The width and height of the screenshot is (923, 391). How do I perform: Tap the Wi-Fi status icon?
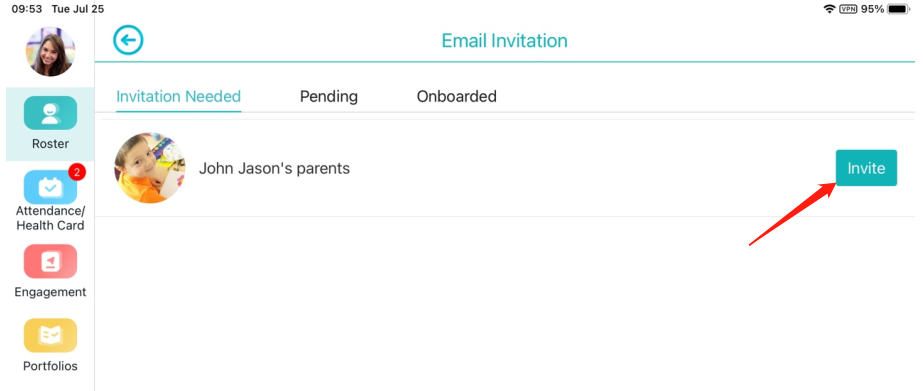click(x=829, y=9)
